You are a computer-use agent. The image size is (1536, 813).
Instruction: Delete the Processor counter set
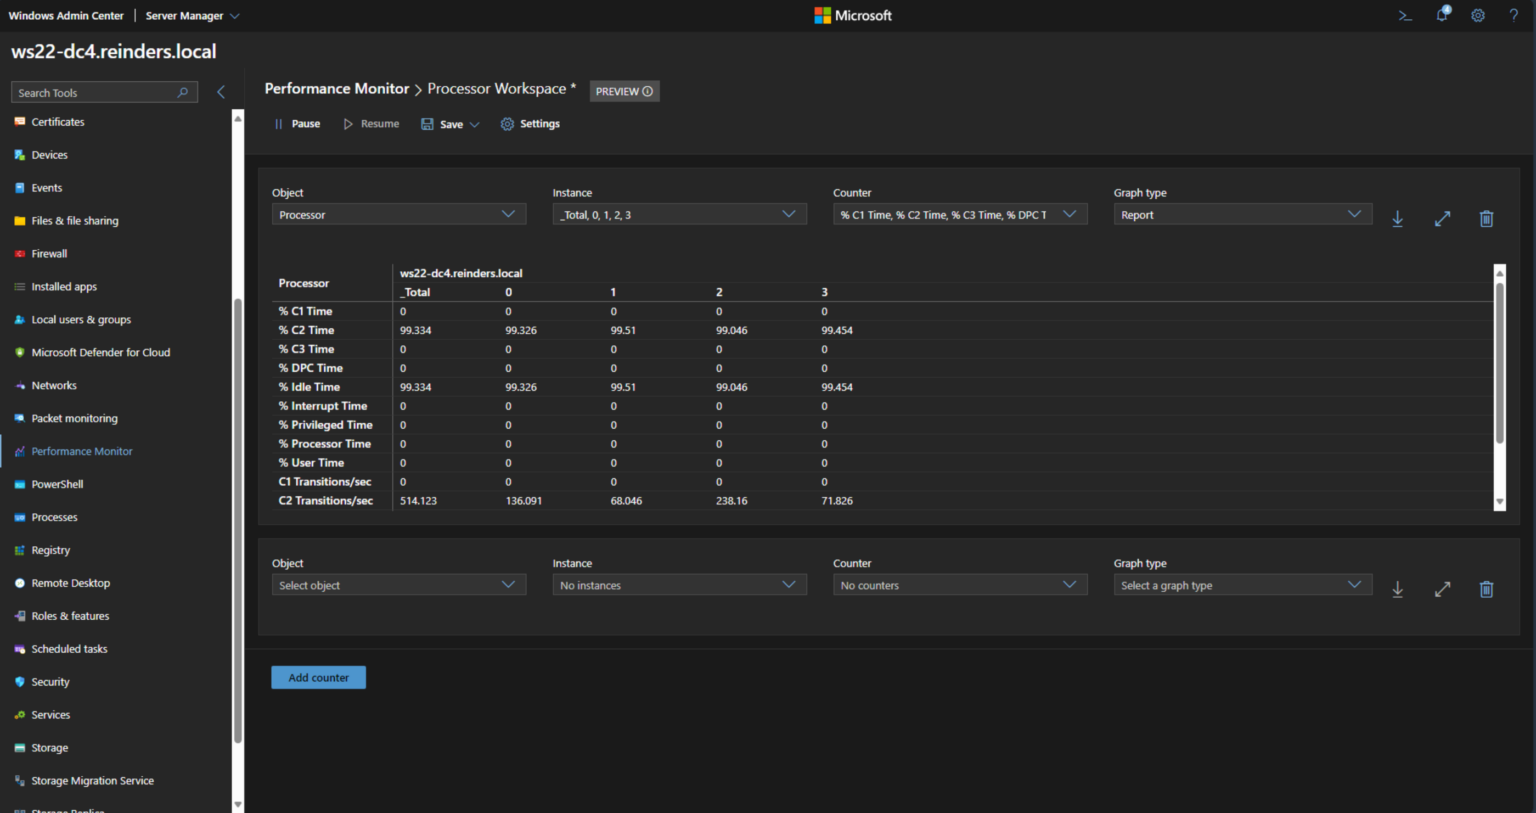tap(1486, 218)
